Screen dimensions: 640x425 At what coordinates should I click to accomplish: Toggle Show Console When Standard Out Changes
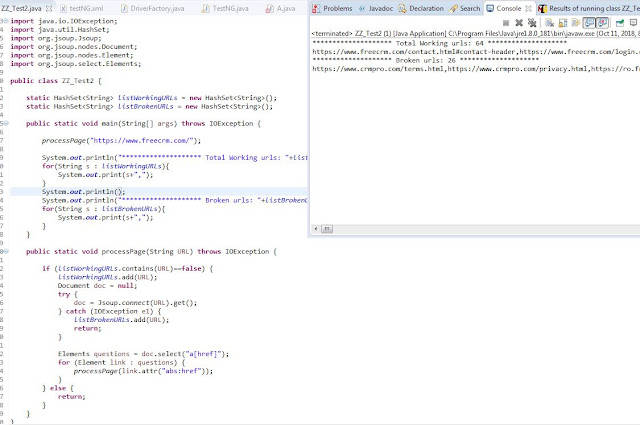tap(589, 23)
